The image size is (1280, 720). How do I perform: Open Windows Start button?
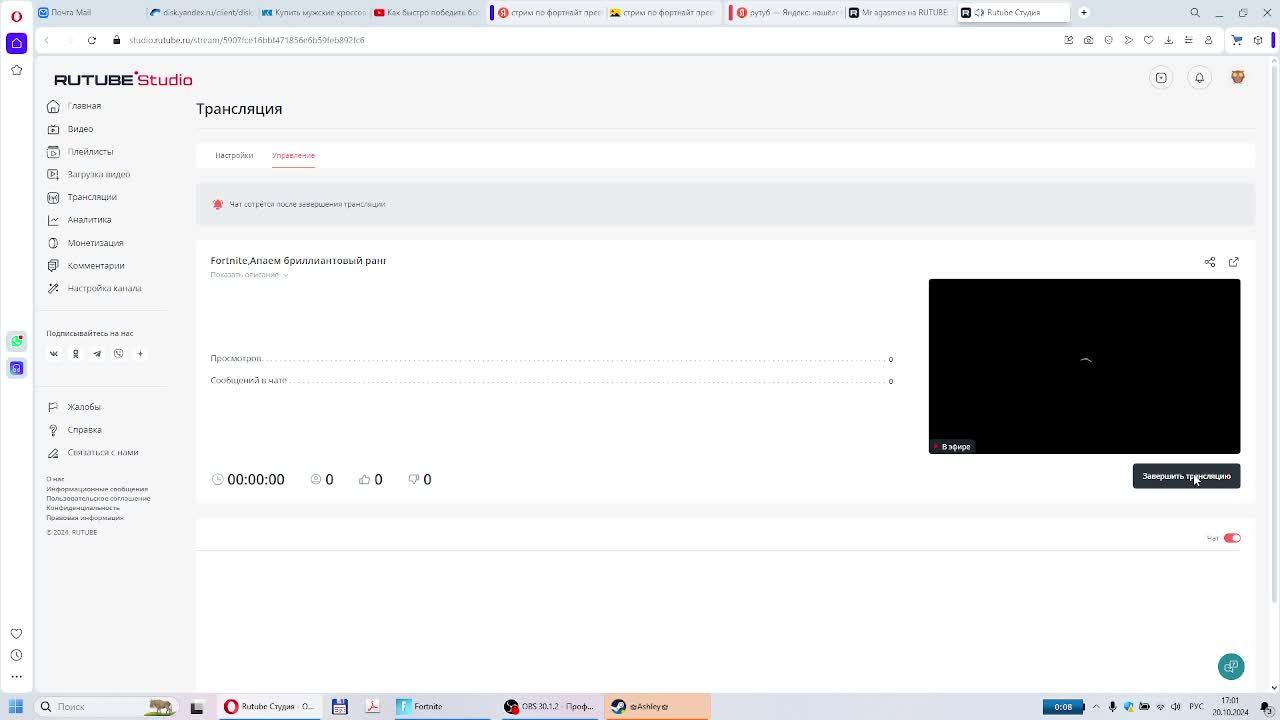(x=15, y=706)
